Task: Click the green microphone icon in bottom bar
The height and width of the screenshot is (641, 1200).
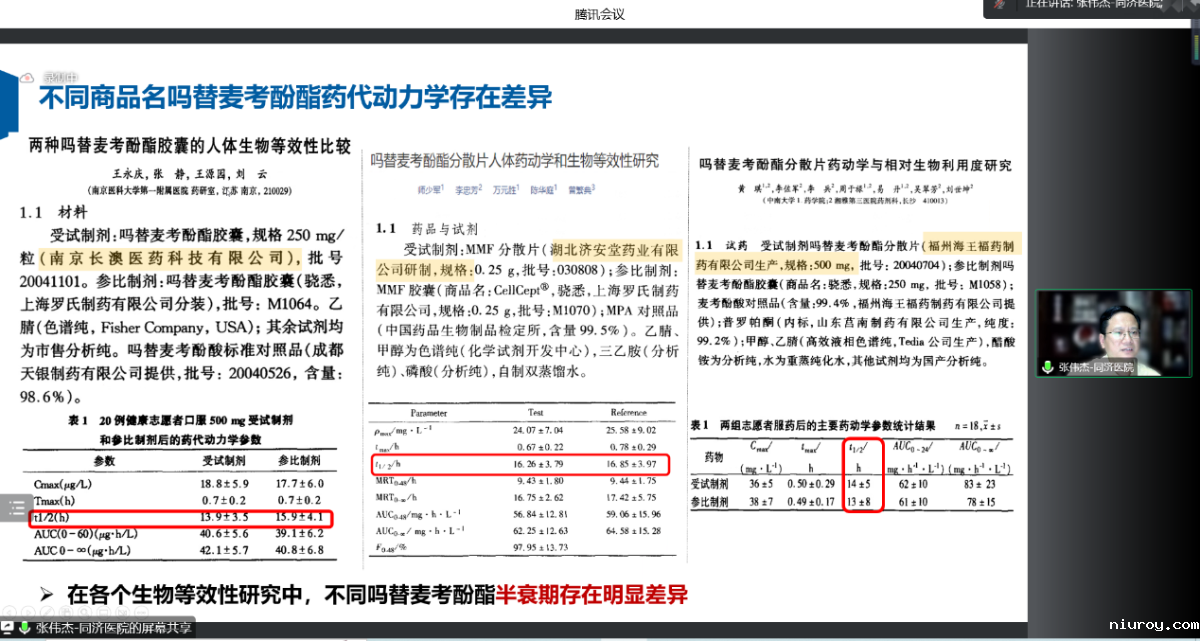Action: pyautogui.click(x=26, y=629)
